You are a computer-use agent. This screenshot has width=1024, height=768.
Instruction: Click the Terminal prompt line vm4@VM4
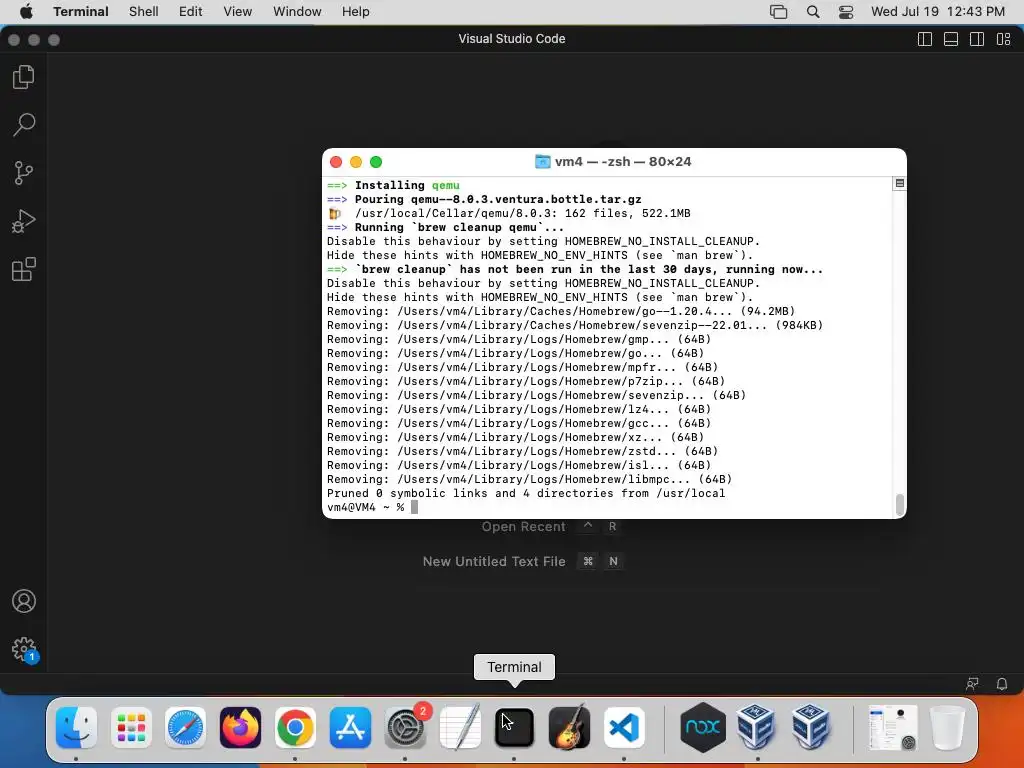point(372,507)
